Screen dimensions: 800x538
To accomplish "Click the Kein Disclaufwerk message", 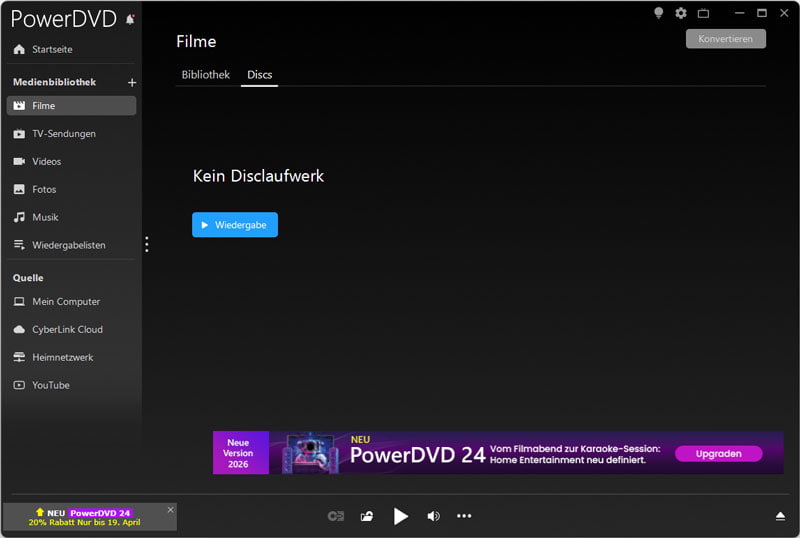I will [x=258, y=176].
